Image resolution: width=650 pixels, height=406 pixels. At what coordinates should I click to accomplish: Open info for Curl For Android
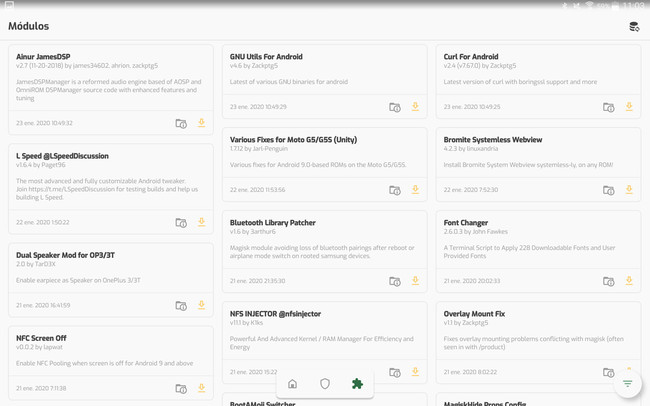[609, 107]
